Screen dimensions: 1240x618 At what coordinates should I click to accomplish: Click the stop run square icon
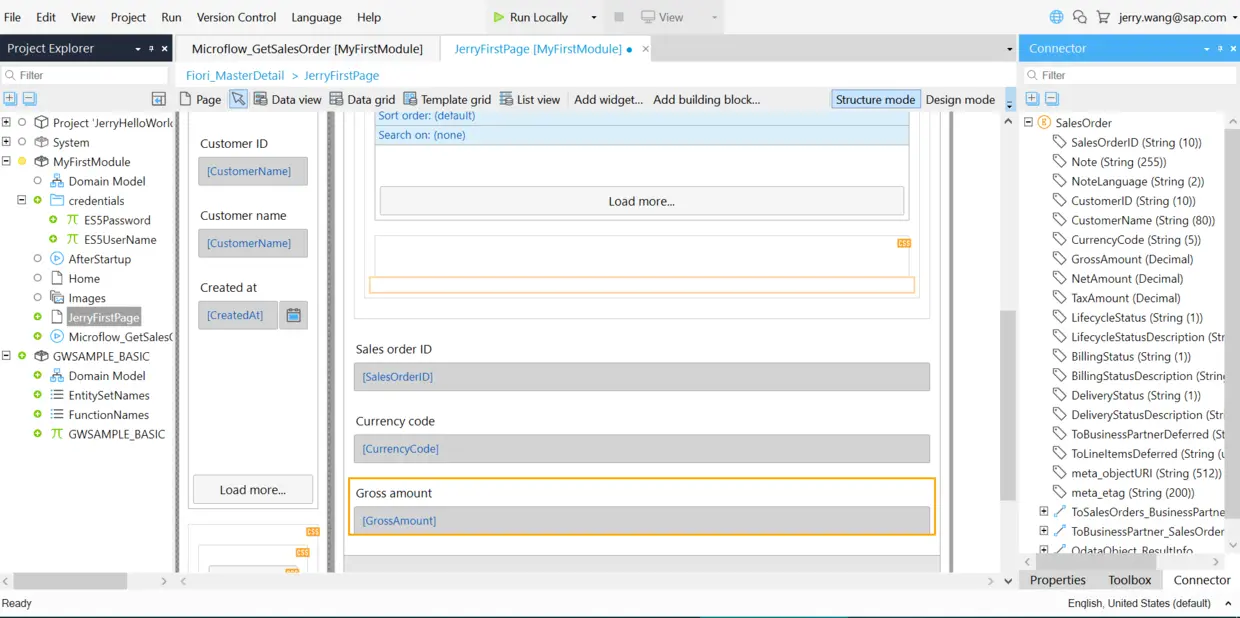tap(619, 17)
